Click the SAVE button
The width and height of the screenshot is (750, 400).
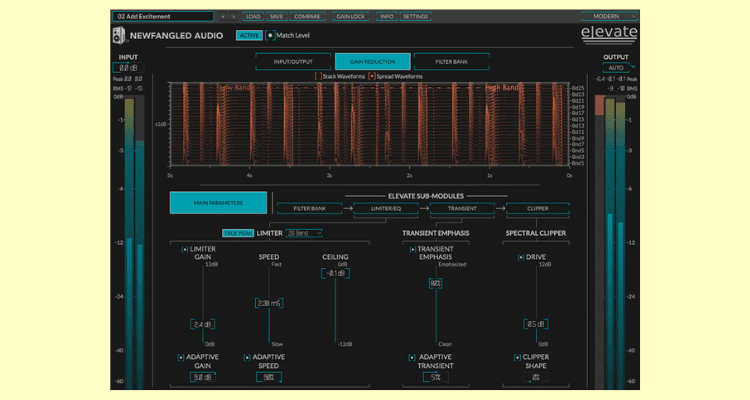[276, 16]
